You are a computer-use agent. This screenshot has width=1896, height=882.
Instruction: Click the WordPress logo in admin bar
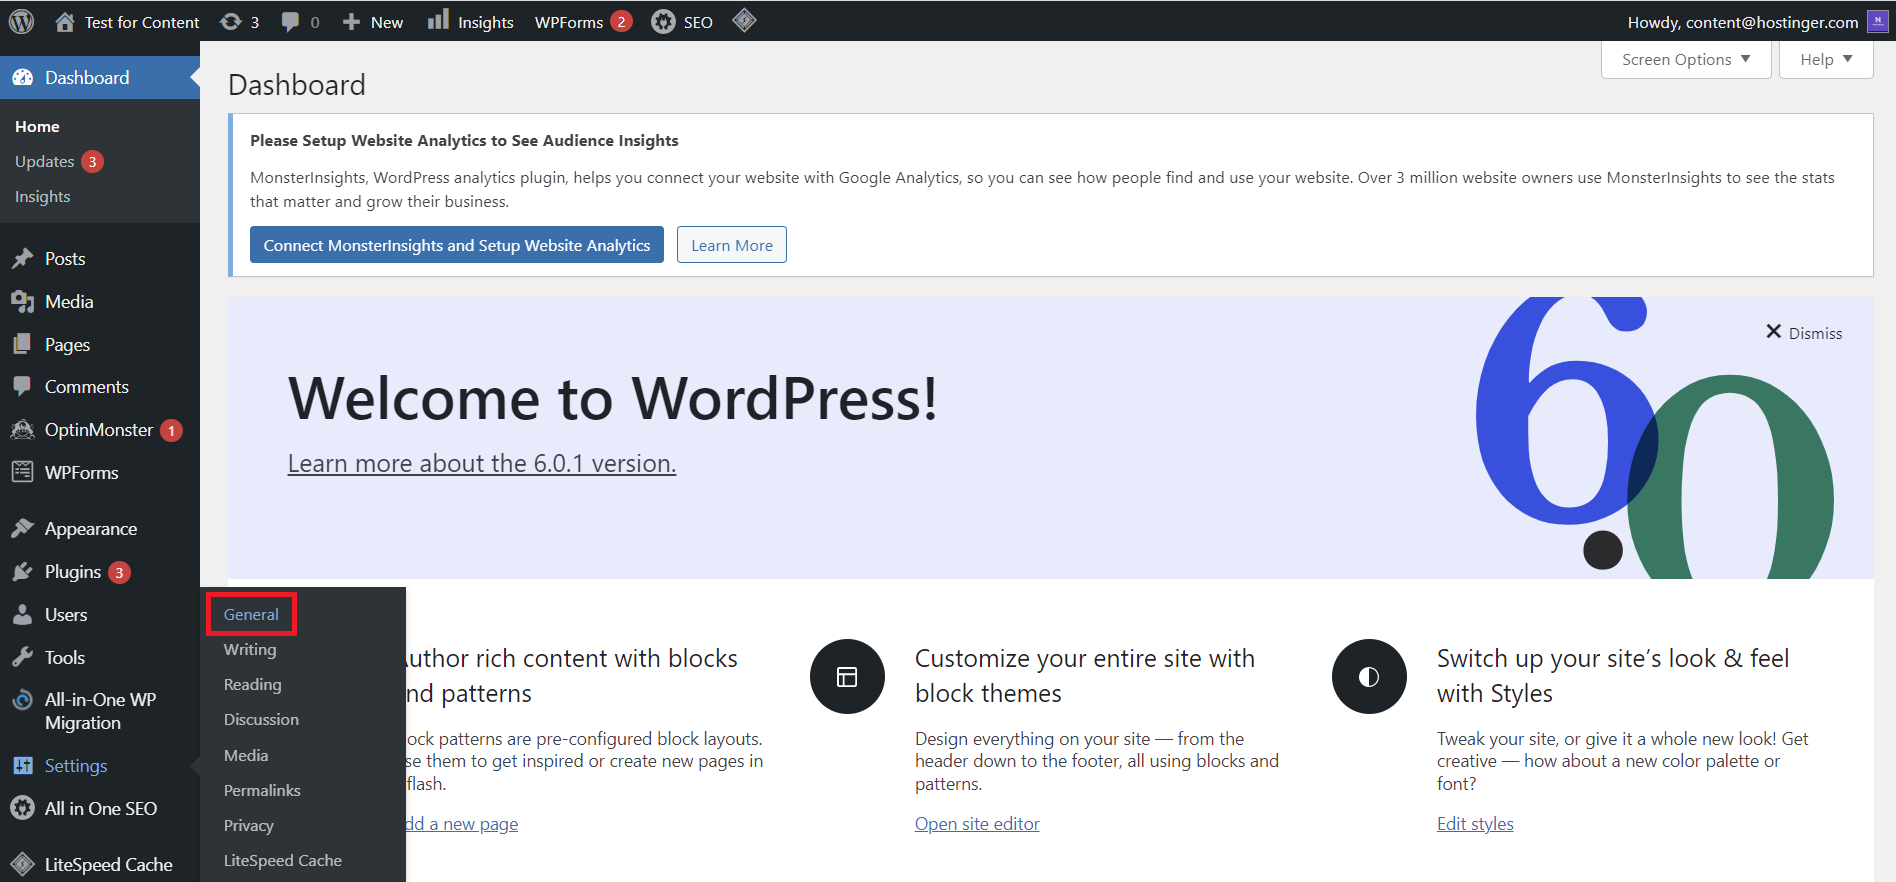click(x=22, y=21)
